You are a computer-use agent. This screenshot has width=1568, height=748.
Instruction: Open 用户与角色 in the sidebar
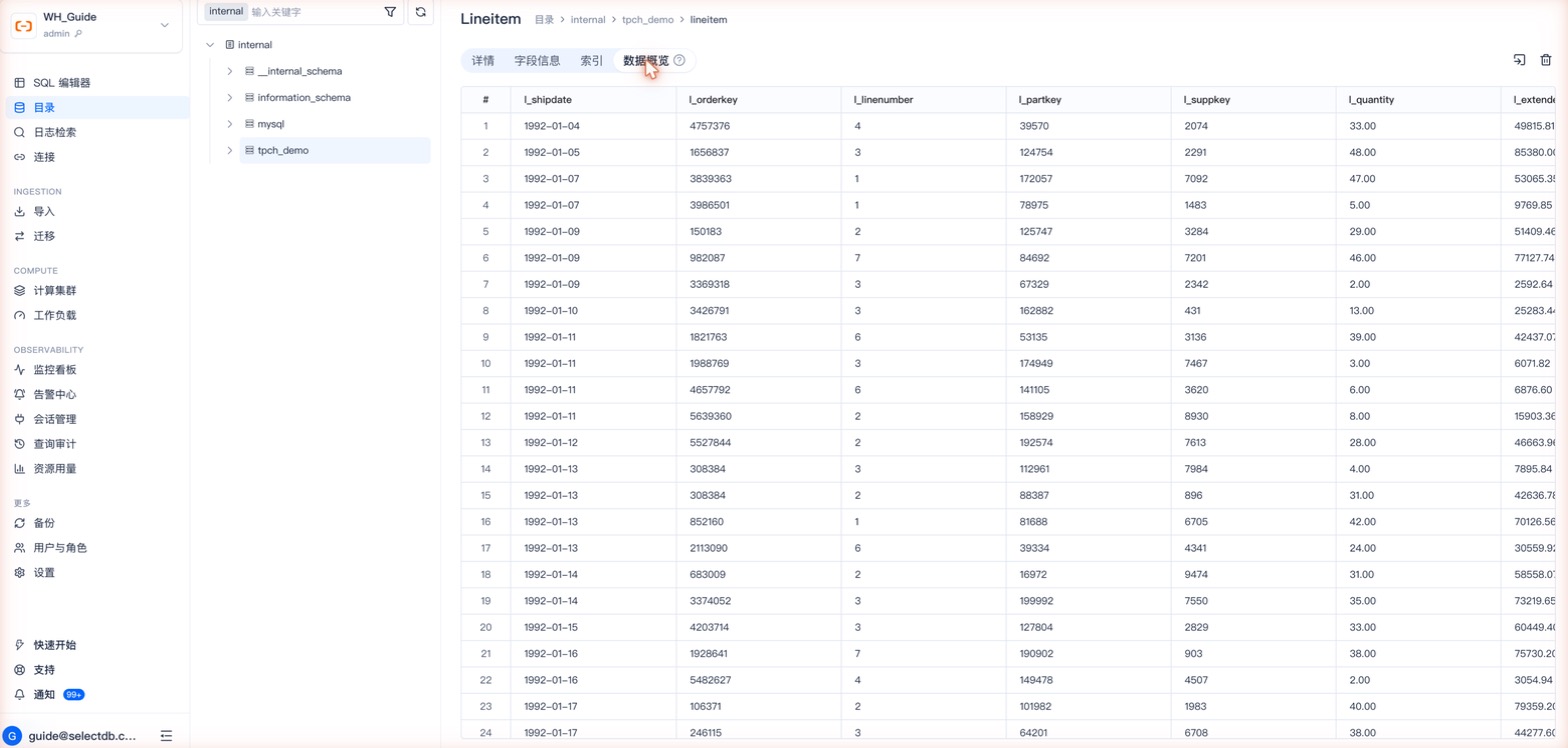coord(60,548)
